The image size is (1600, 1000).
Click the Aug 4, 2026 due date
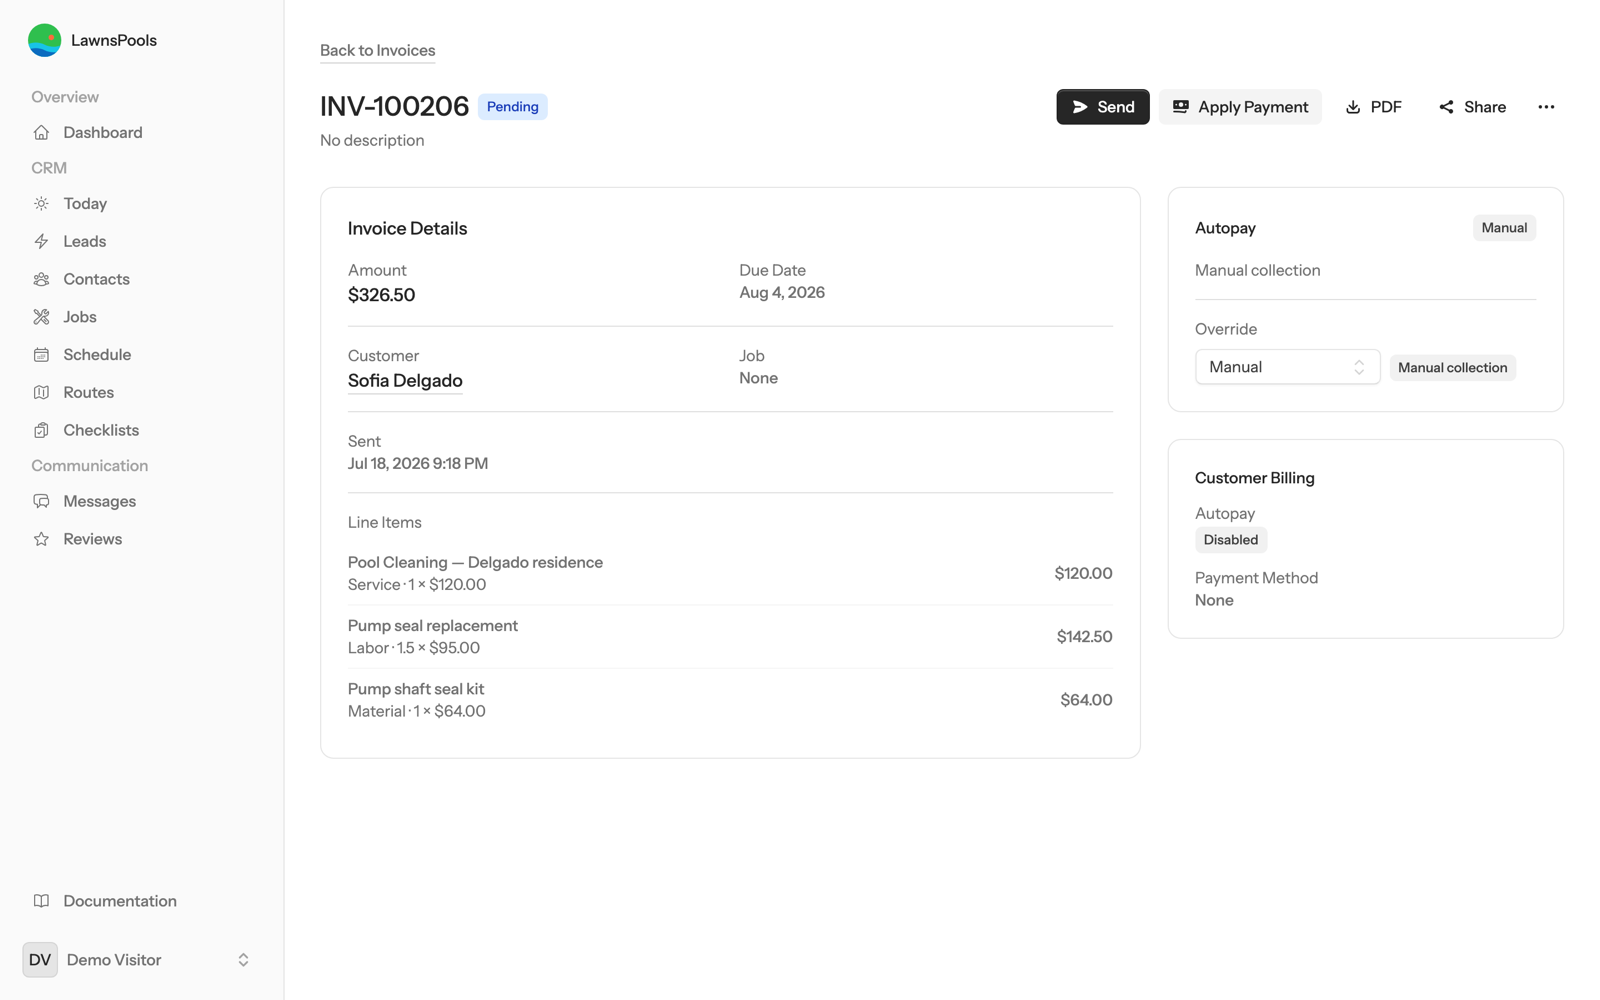coord(782,293)
